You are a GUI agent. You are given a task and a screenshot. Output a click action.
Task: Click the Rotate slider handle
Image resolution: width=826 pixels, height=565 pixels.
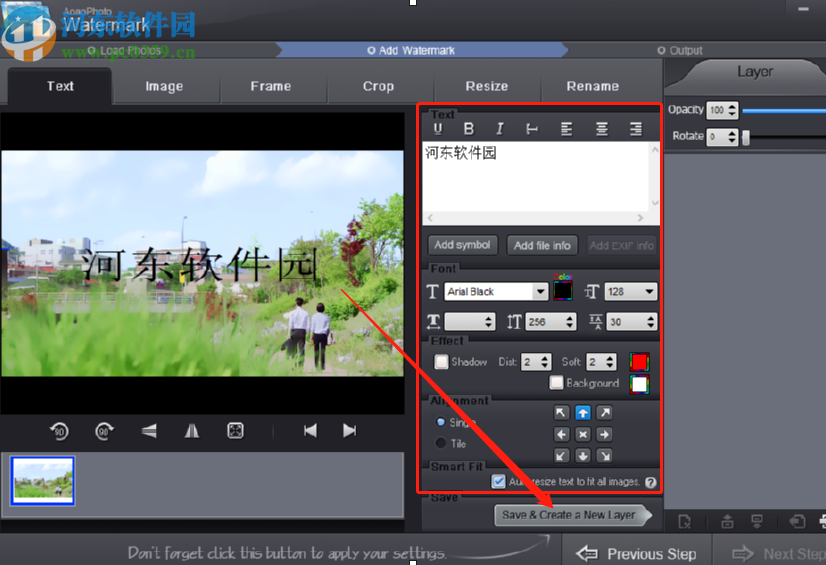click(745, 137)
